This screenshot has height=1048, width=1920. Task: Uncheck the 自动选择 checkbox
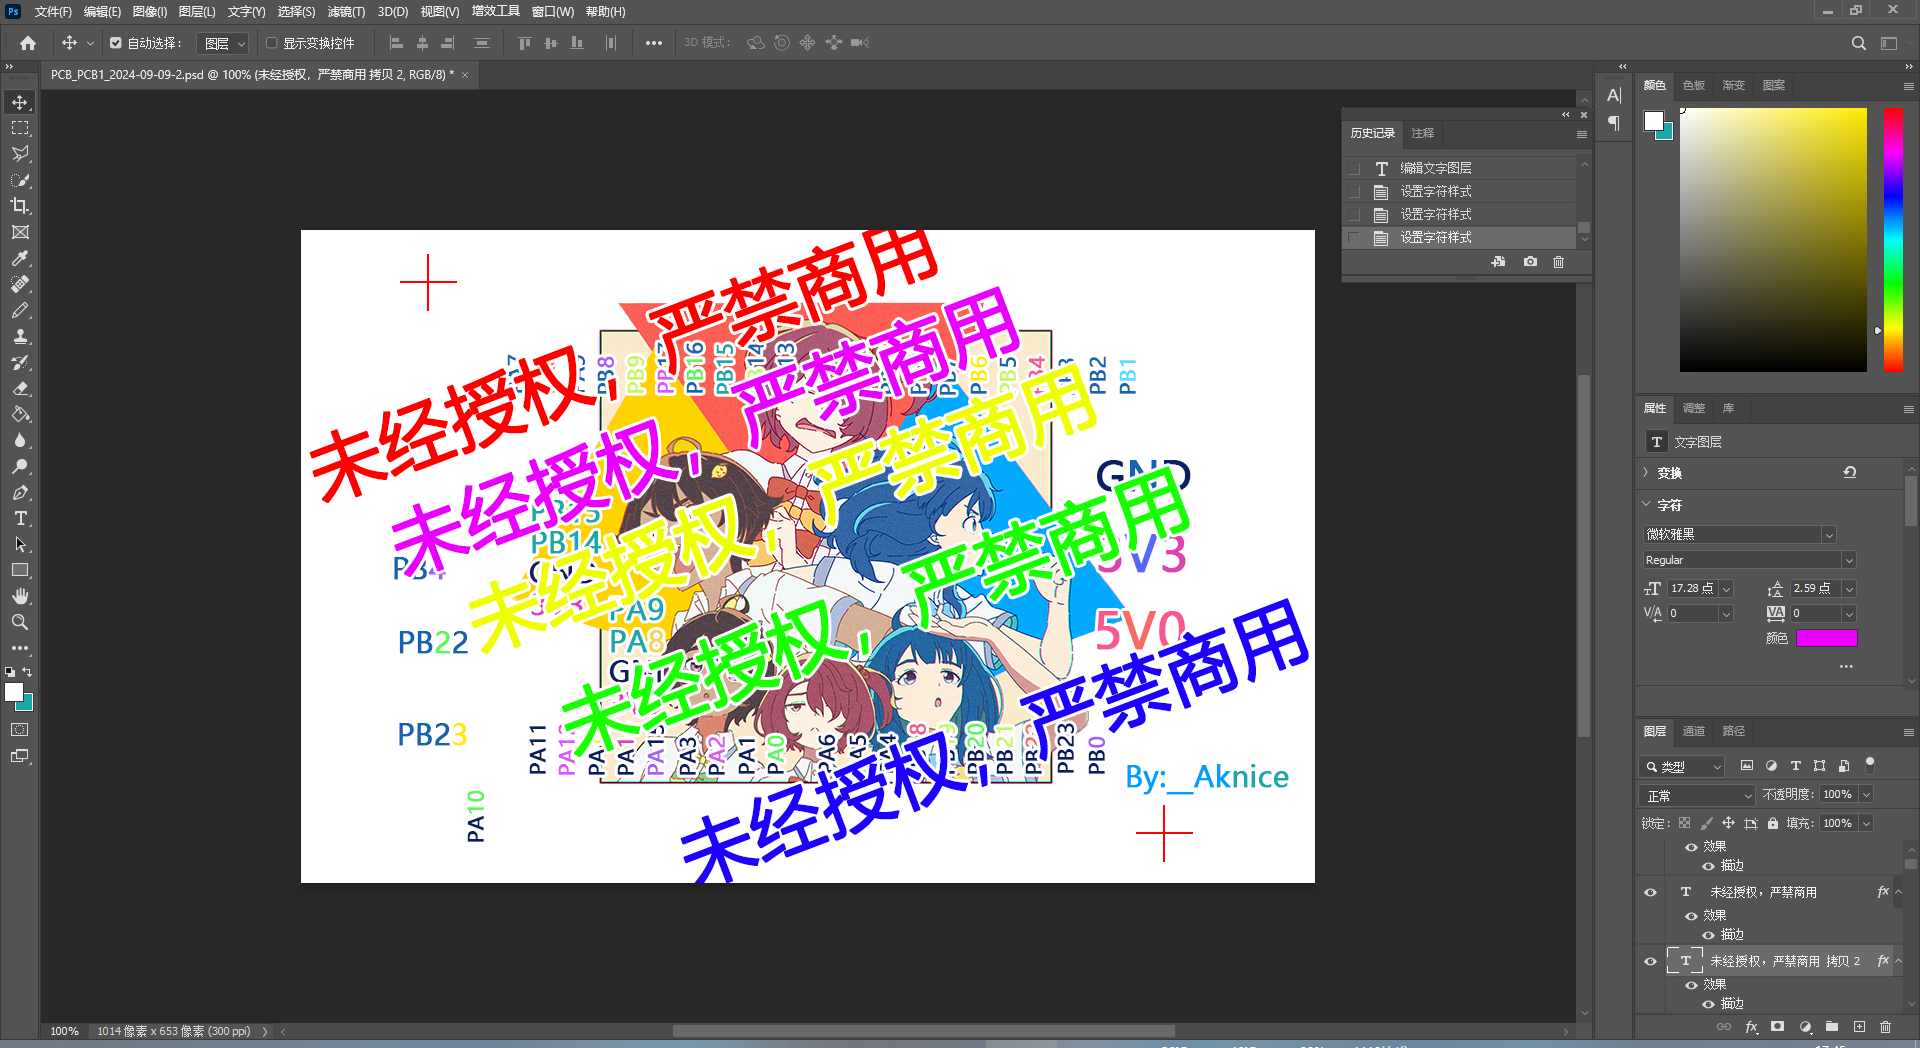[x=116, y=43]
